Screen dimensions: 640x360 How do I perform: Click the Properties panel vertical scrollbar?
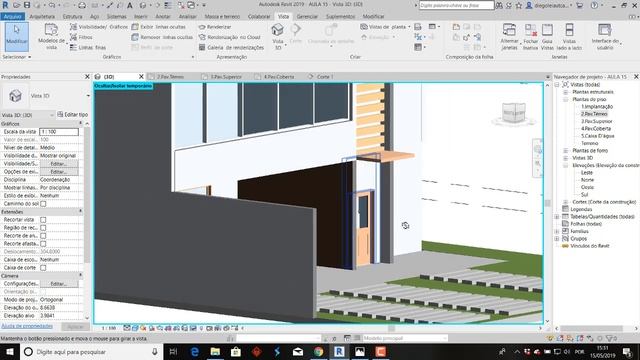(x=87, y=195)
